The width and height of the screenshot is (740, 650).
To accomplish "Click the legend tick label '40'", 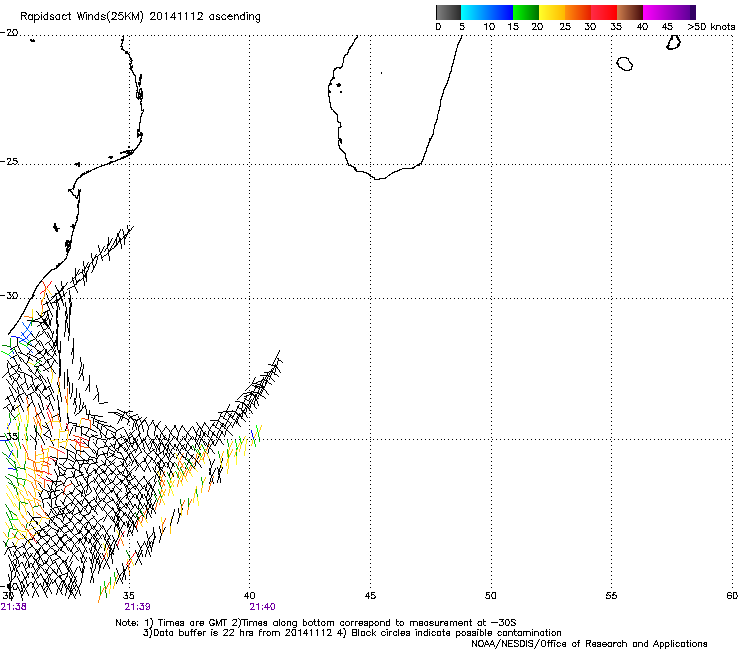I will coord(642,27).
